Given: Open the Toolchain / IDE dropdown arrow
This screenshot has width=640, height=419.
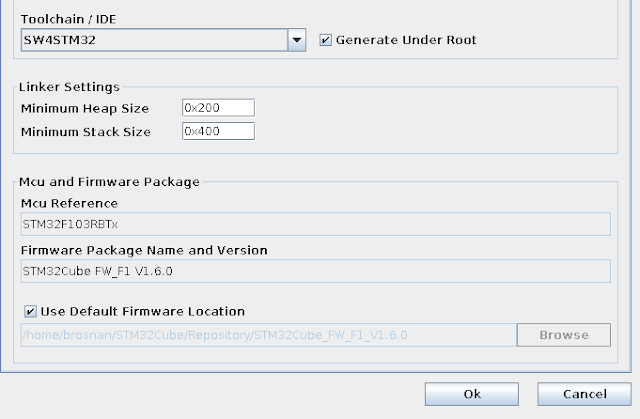Looking at the screenshot, I should click(x=297, y=40).
